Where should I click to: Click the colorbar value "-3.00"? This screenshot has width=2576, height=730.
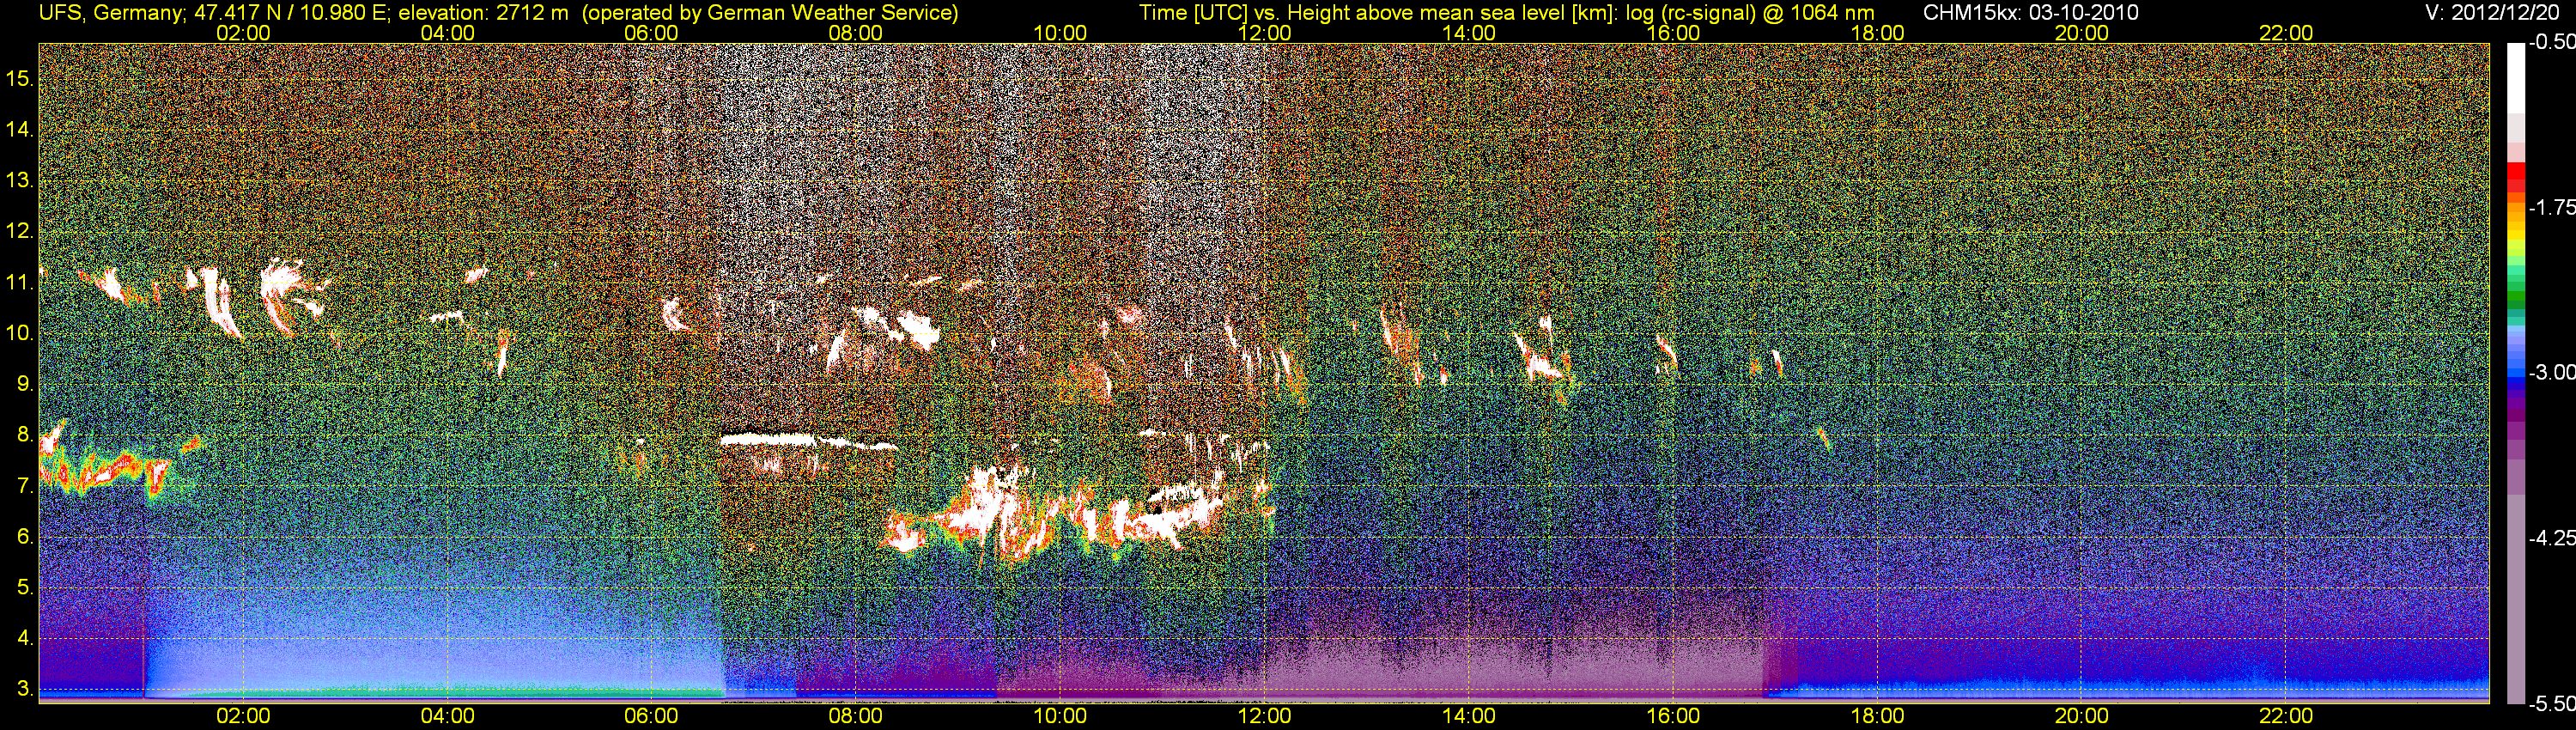(2551, 372)
